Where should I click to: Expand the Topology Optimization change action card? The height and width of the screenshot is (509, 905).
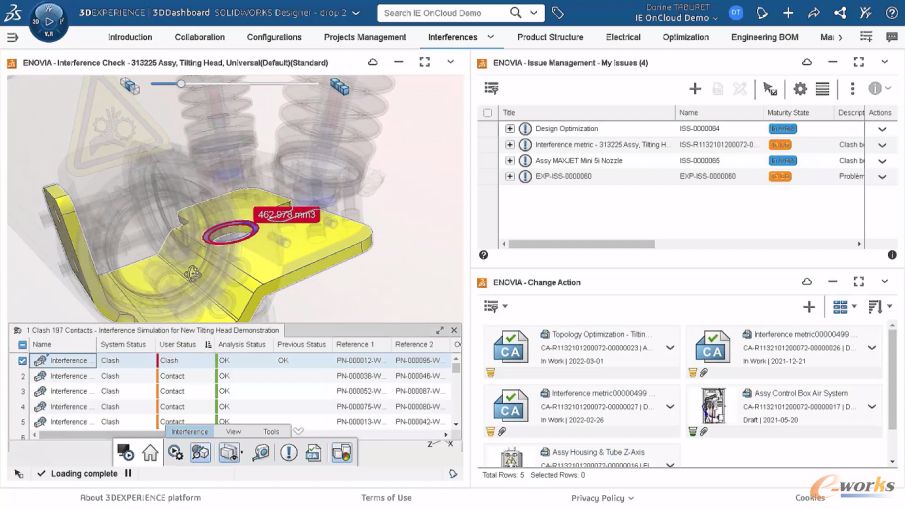670,348
